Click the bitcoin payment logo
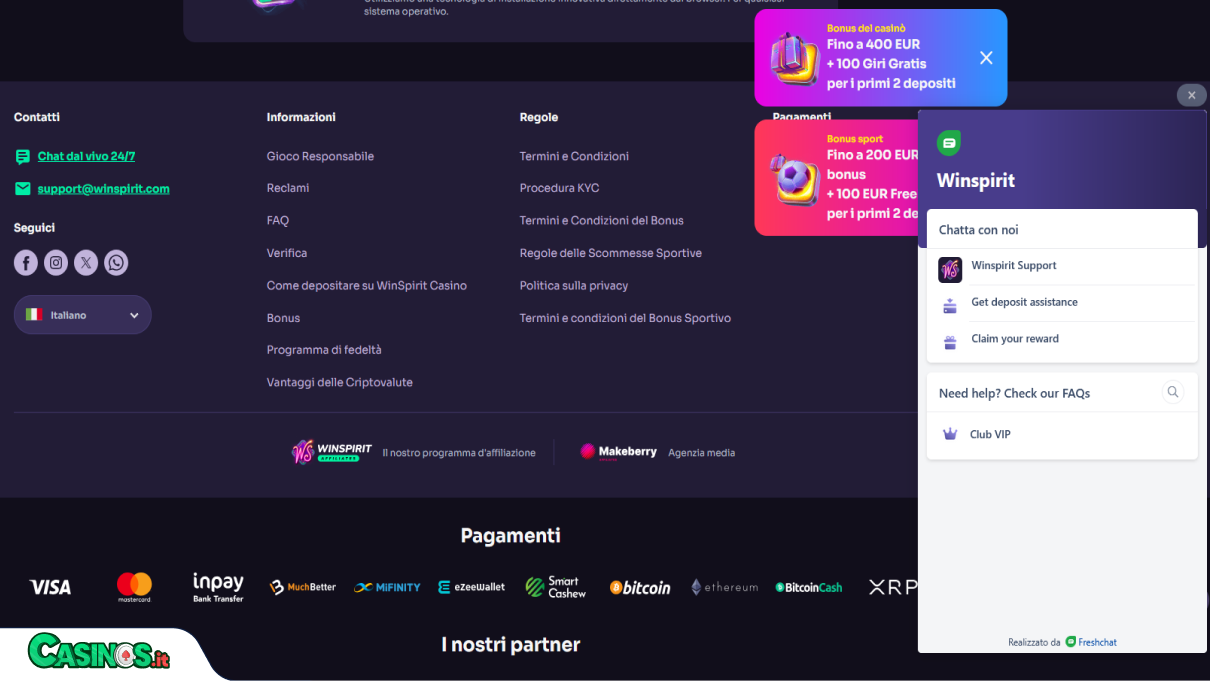The height and width of the screenshot is (681, 1210). point(640,587)
